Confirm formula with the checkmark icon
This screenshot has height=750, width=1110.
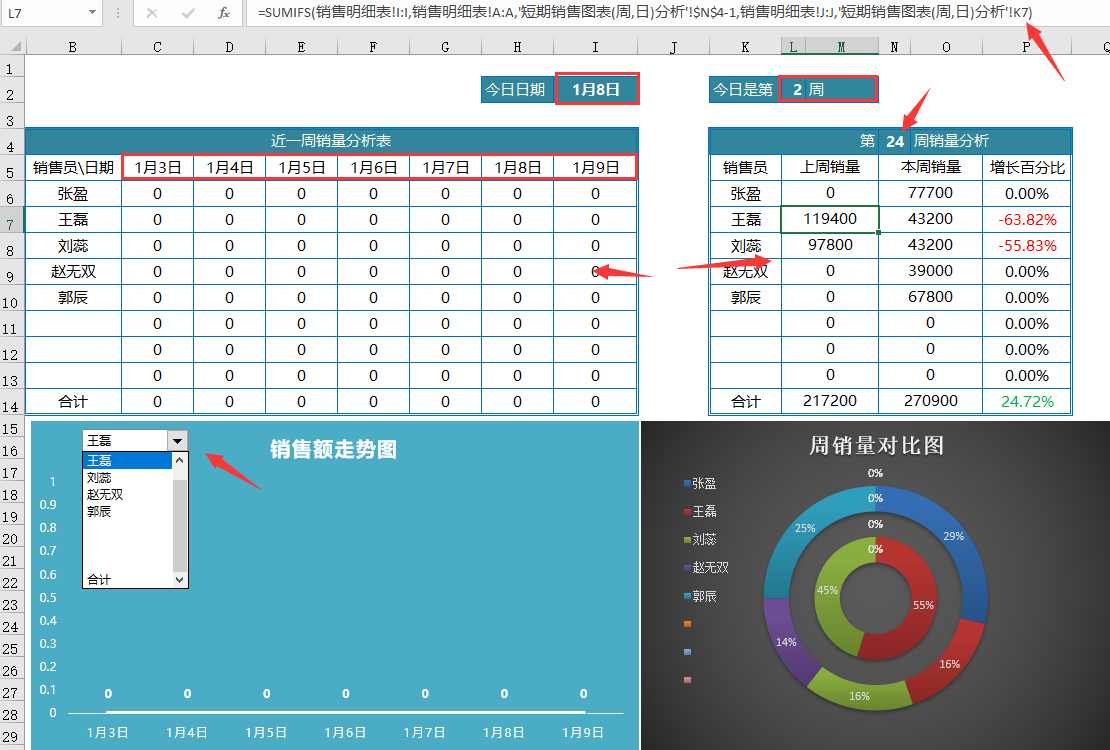coord(188,13)
